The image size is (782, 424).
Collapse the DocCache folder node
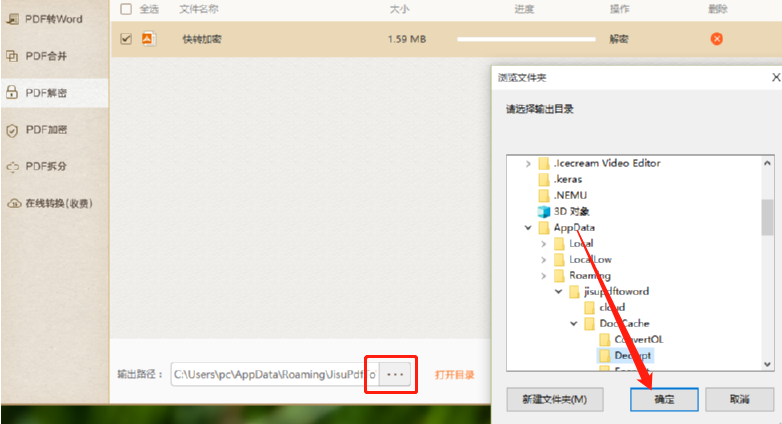(x=574, y=323)
